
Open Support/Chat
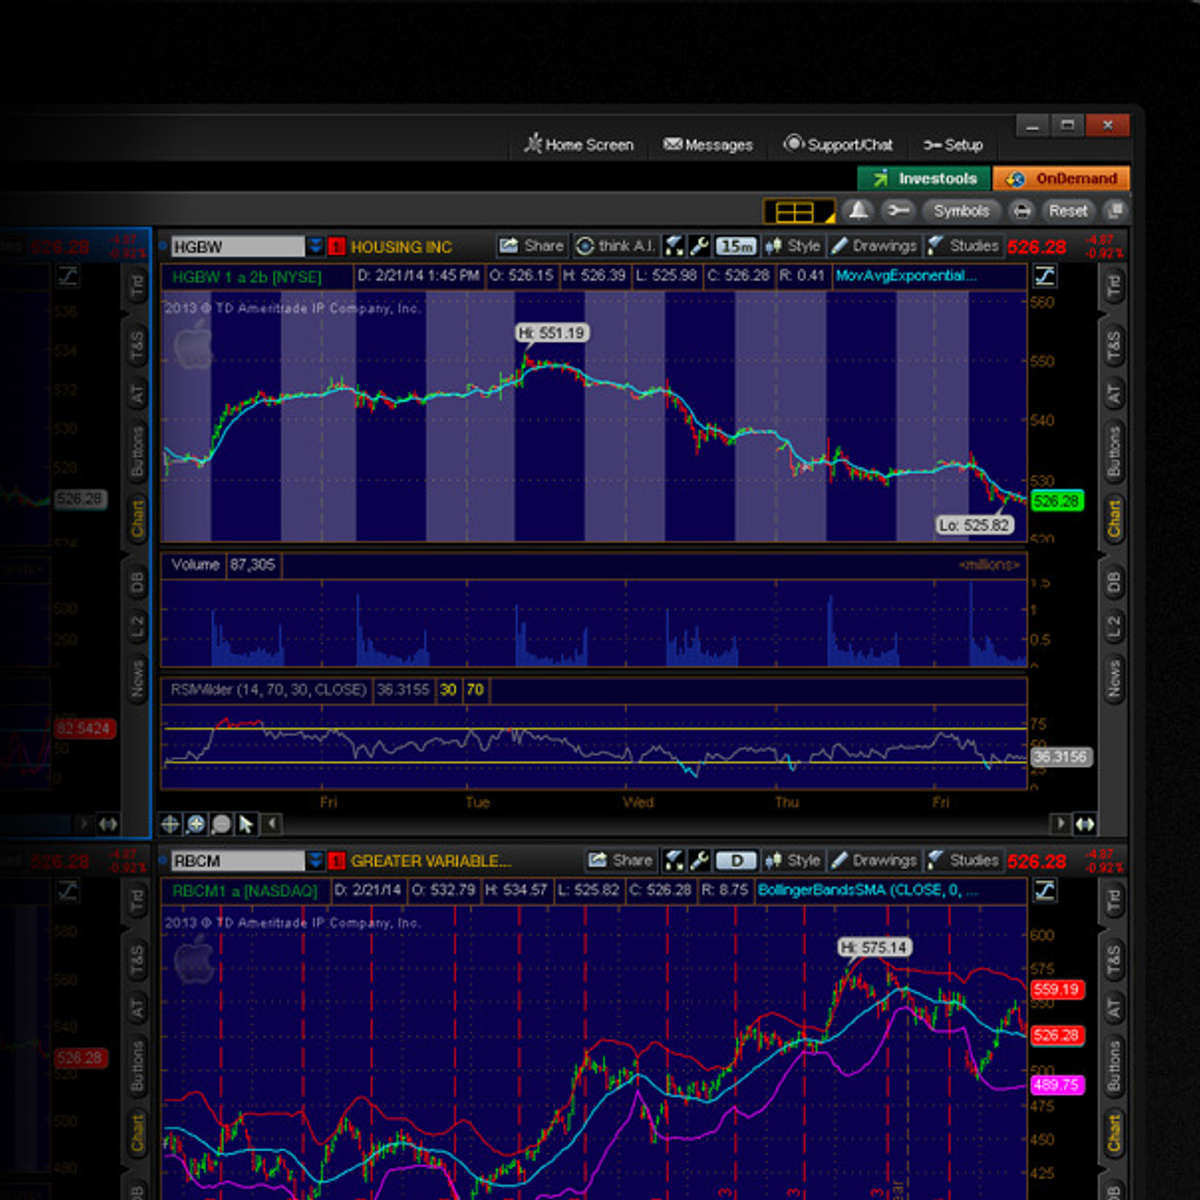[x=838, y=145]
